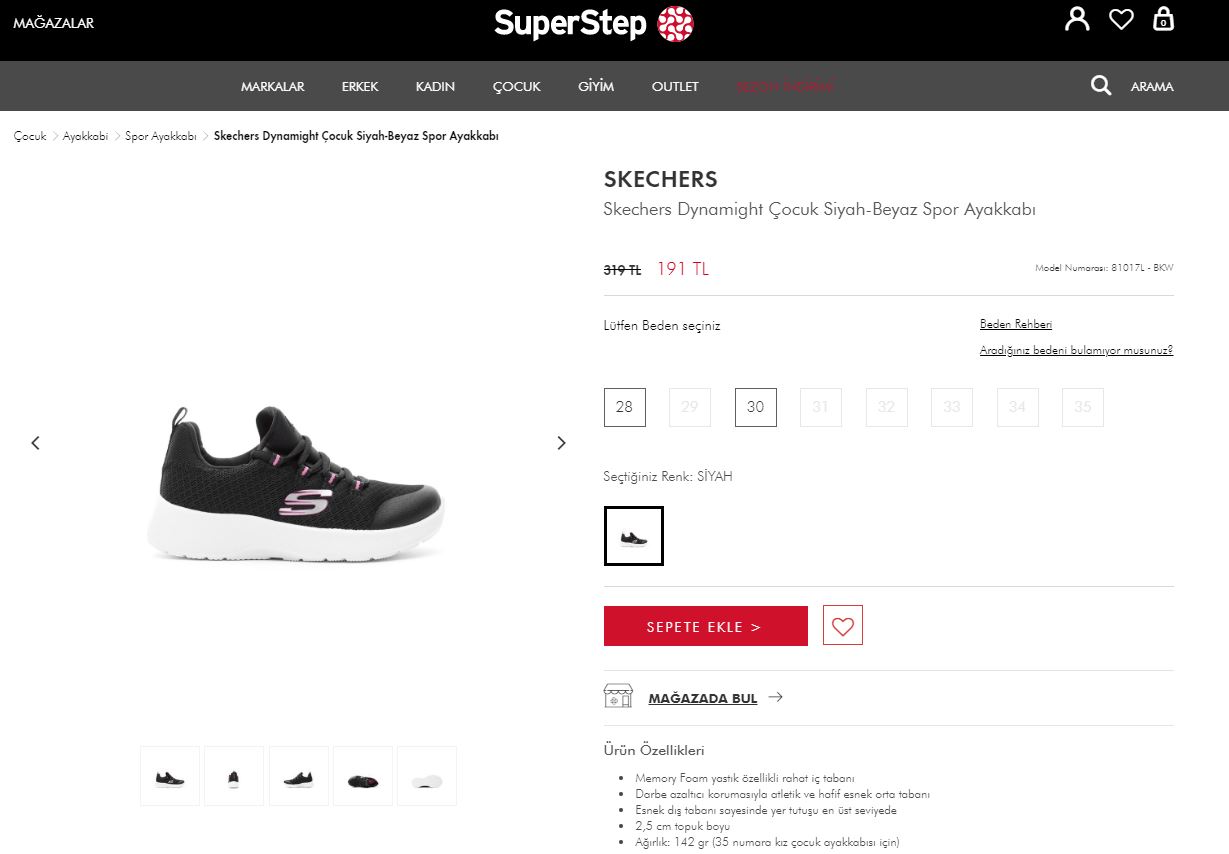Image resolution: width=1229 pixels, height=854 pixels.
Task: Go to Spor Ayakkabı breadcrumb
Action: pyautogui.click(x=161, y=136)
